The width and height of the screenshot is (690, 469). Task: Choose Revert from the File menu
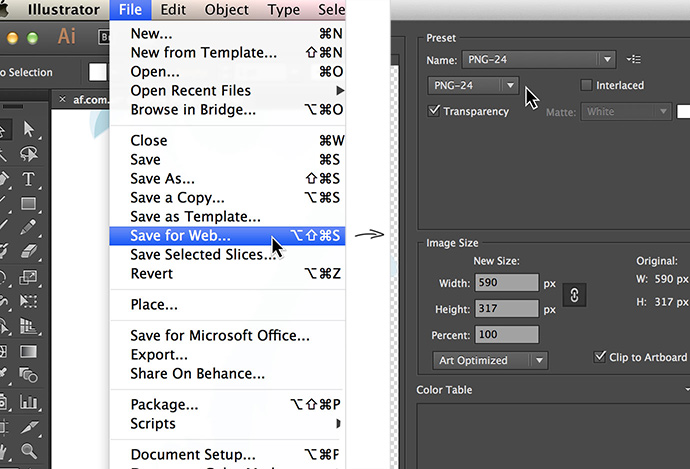227,273
